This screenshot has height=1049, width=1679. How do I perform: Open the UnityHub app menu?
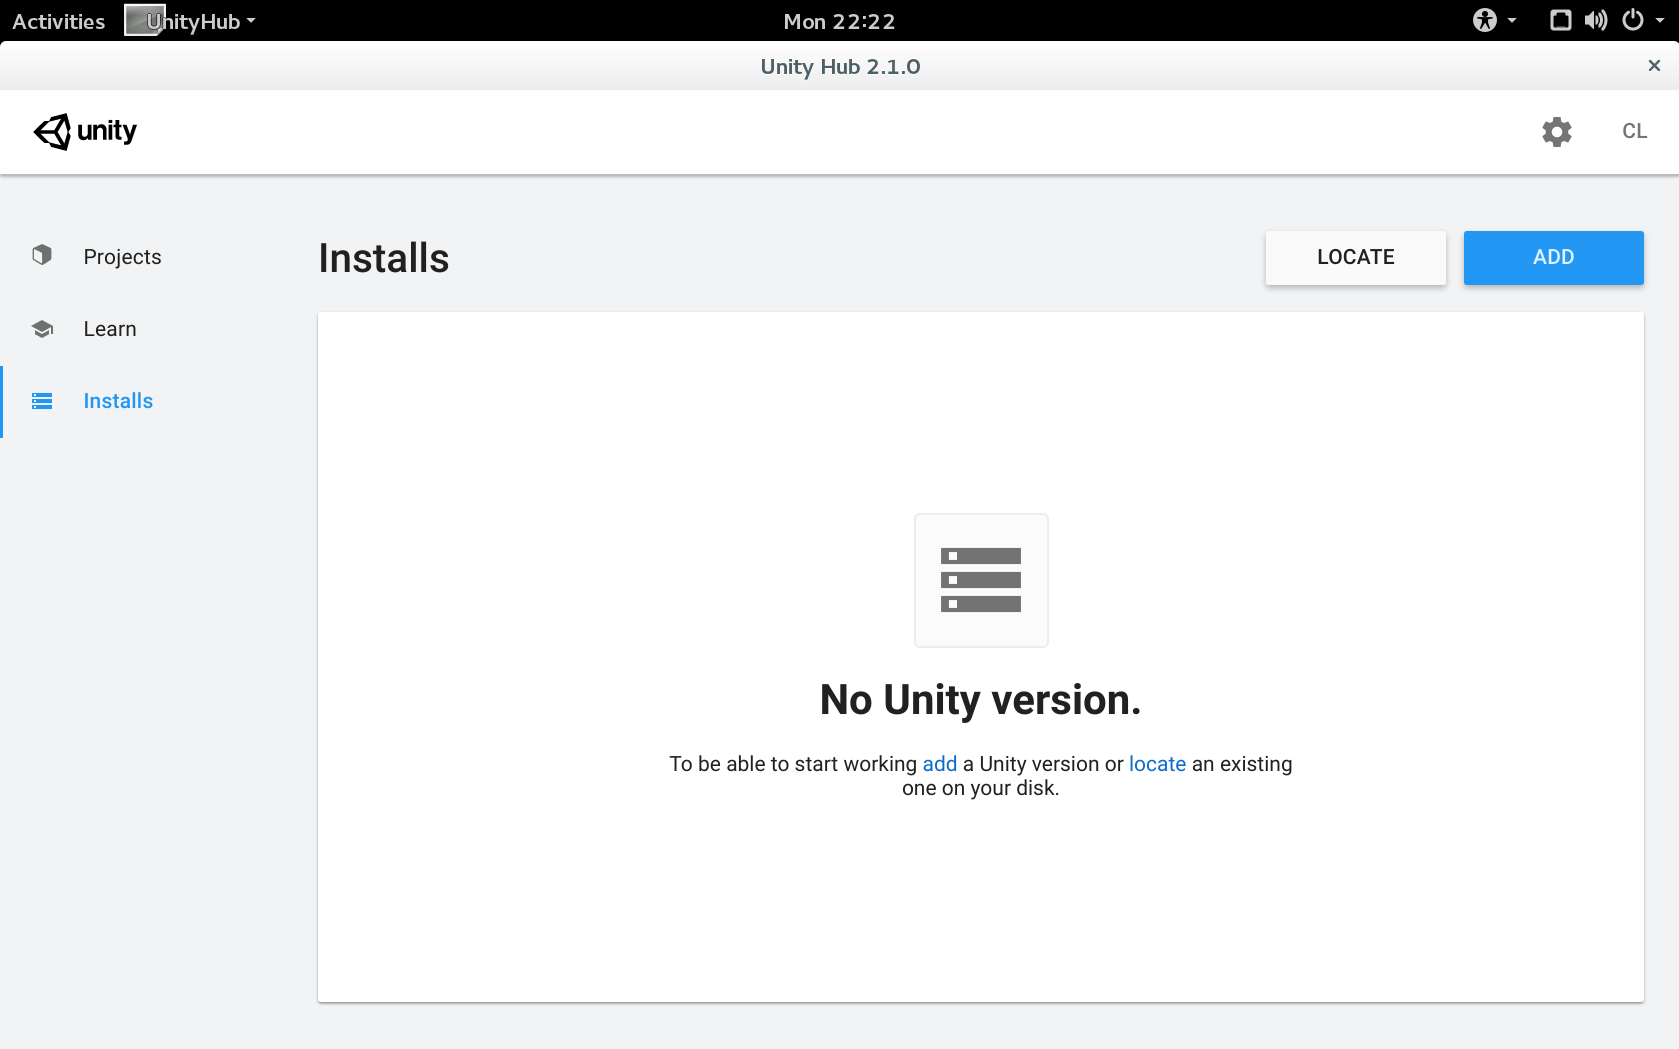pos(190,21)
